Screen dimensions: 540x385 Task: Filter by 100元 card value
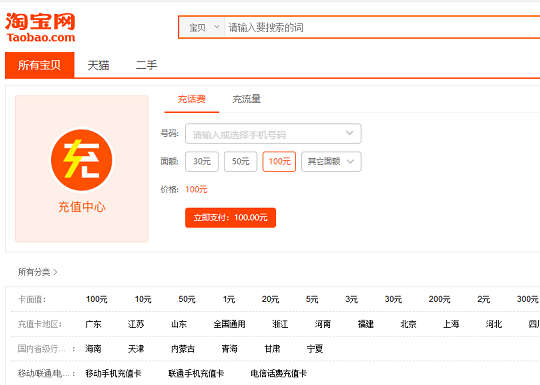pos(97,299)
